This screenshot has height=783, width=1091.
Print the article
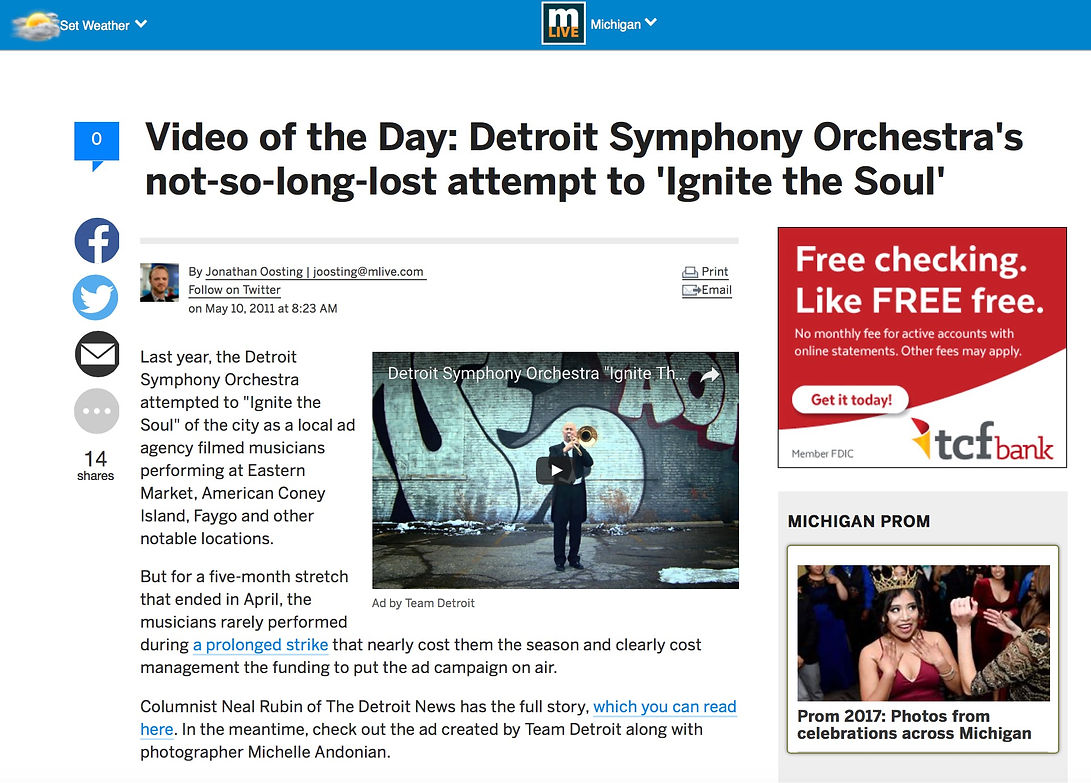(x=705, y=271)
